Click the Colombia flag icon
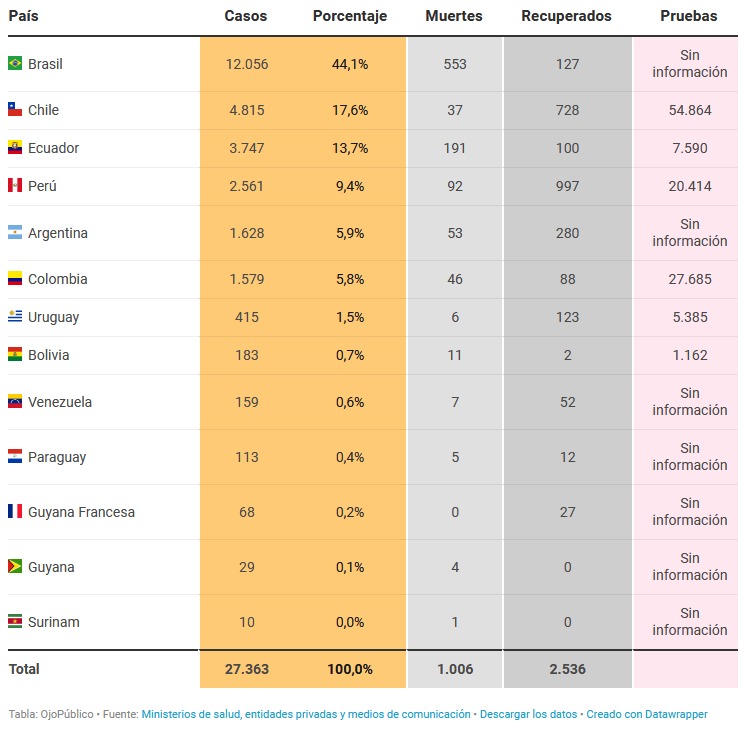The height and width of the screenshot is (732, 744). point(15,279)
